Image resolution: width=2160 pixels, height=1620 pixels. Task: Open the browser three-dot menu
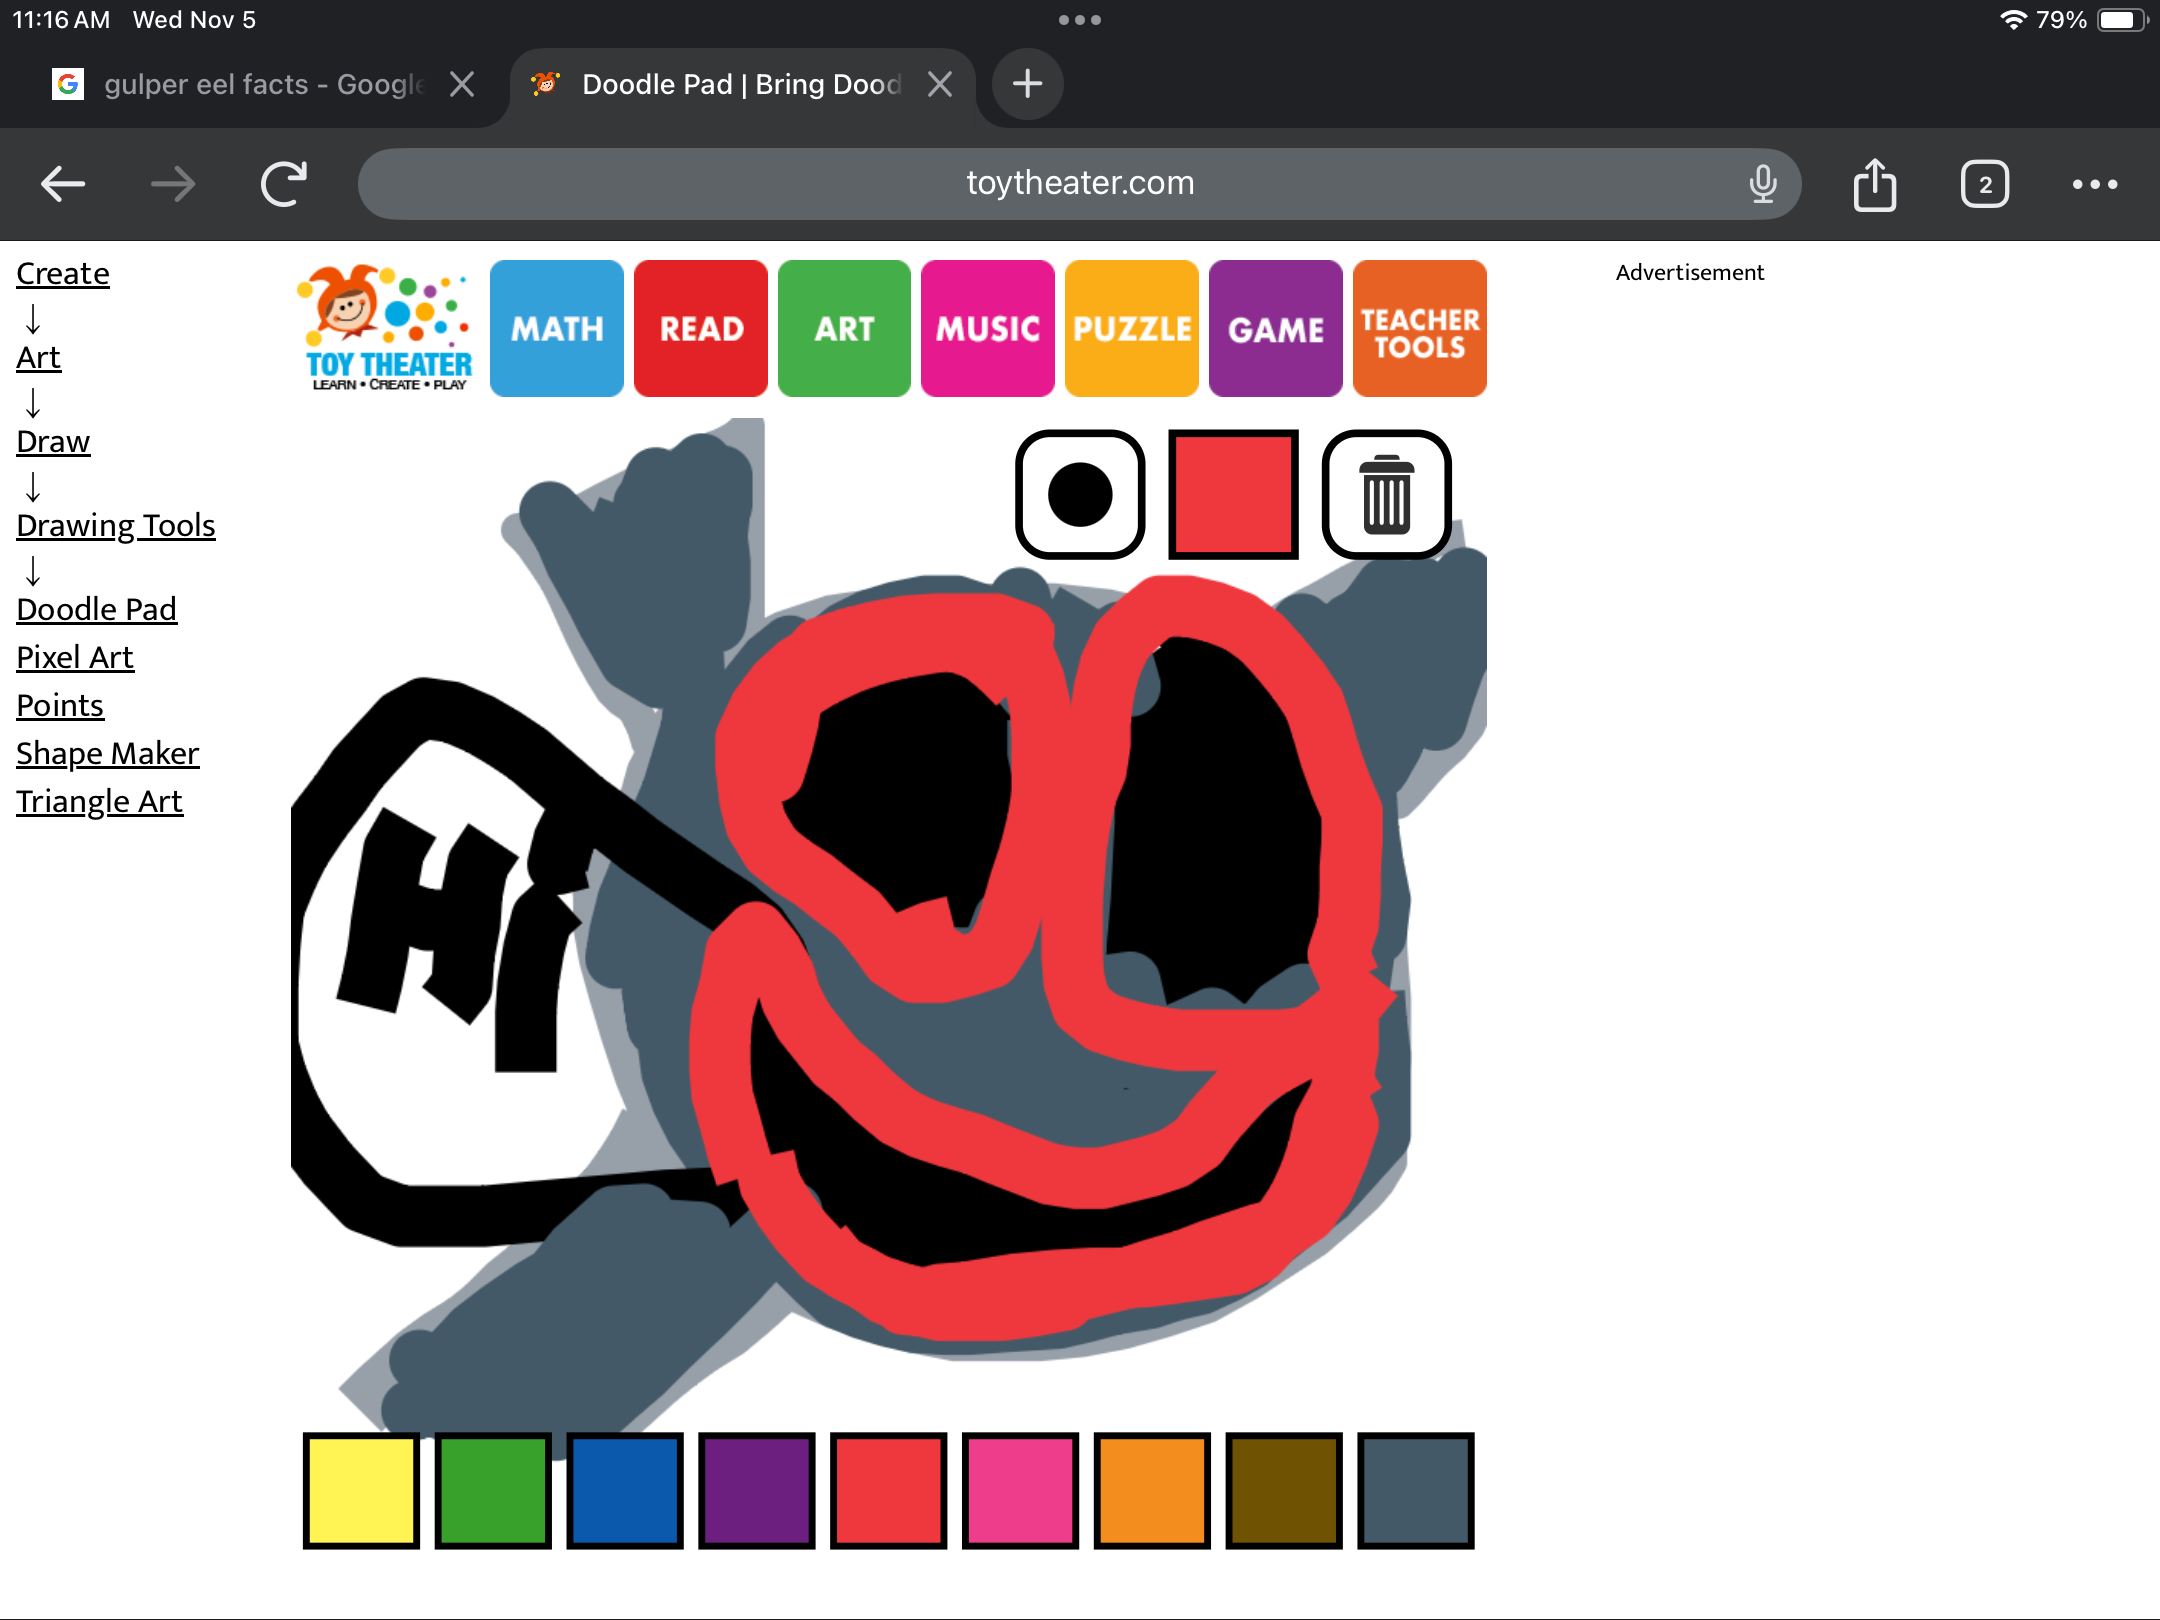pos(2094,184)
